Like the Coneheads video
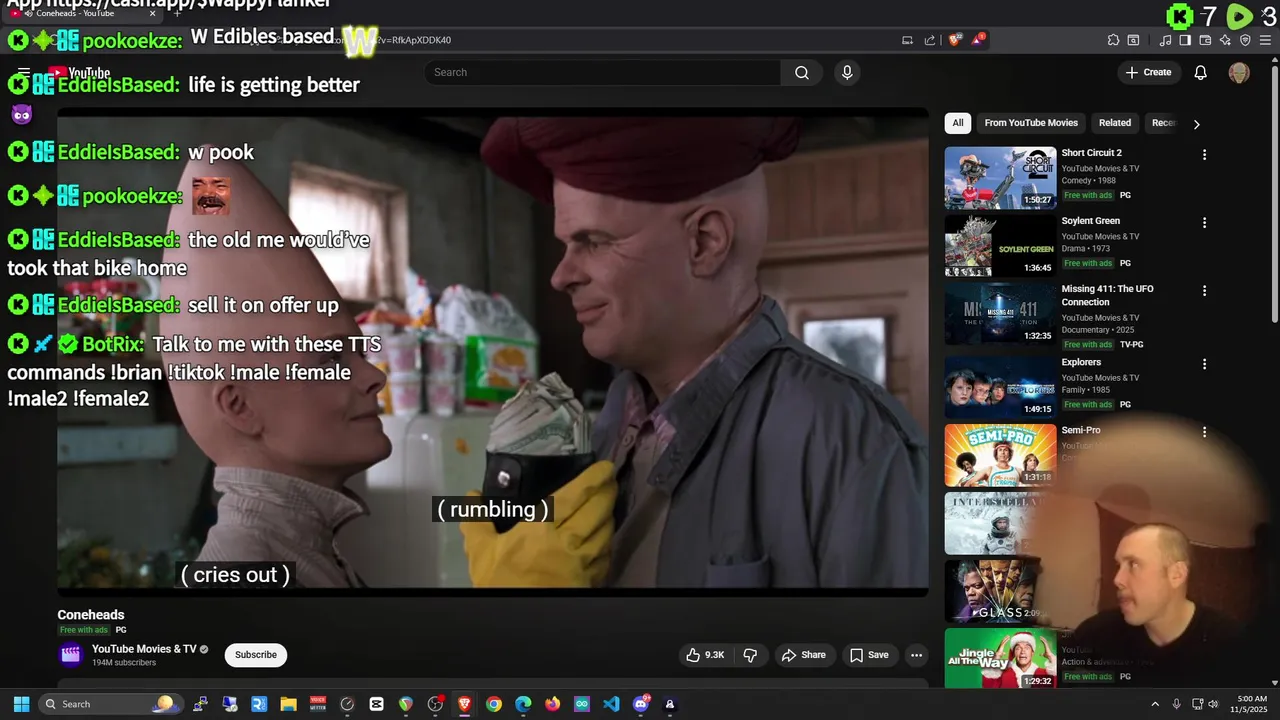 pos(705,655)
